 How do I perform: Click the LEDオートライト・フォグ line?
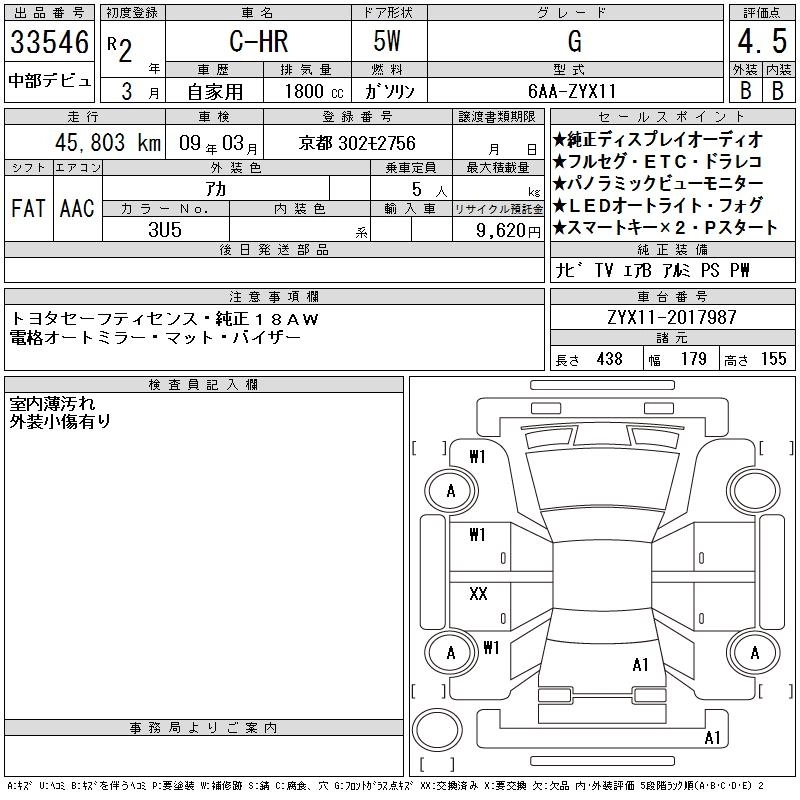(658, 205)
